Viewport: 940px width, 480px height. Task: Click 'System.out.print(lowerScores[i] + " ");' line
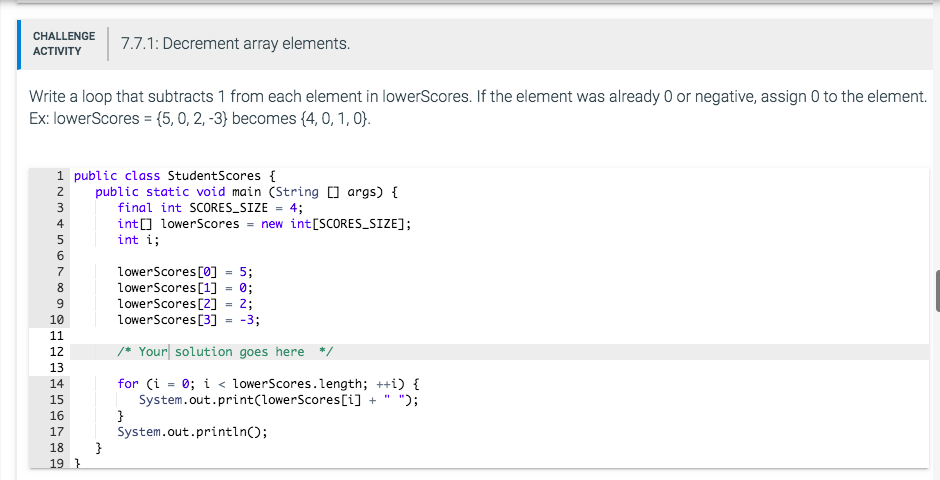tap(279, 400)
